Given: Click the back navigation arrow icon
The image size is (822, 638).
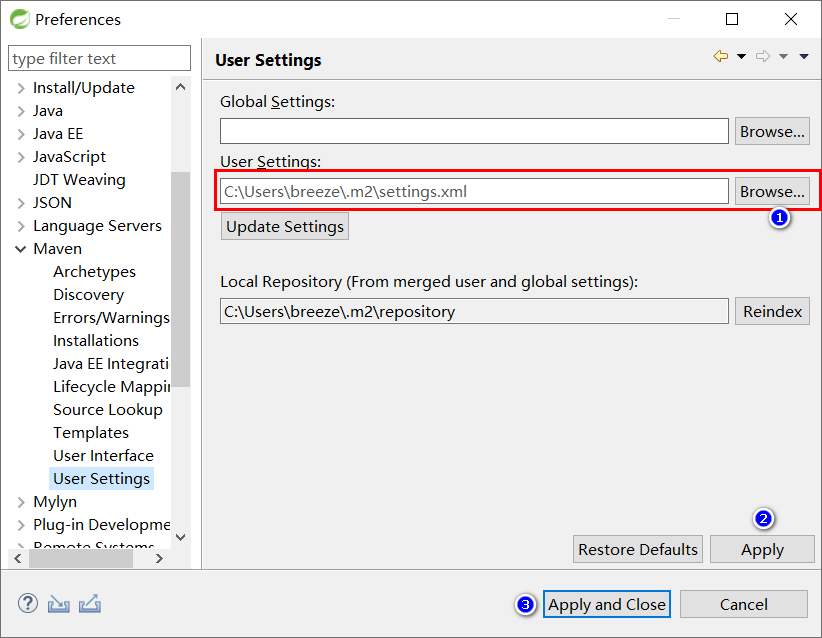Looking at the screenshot, I should tap(721, 56).
